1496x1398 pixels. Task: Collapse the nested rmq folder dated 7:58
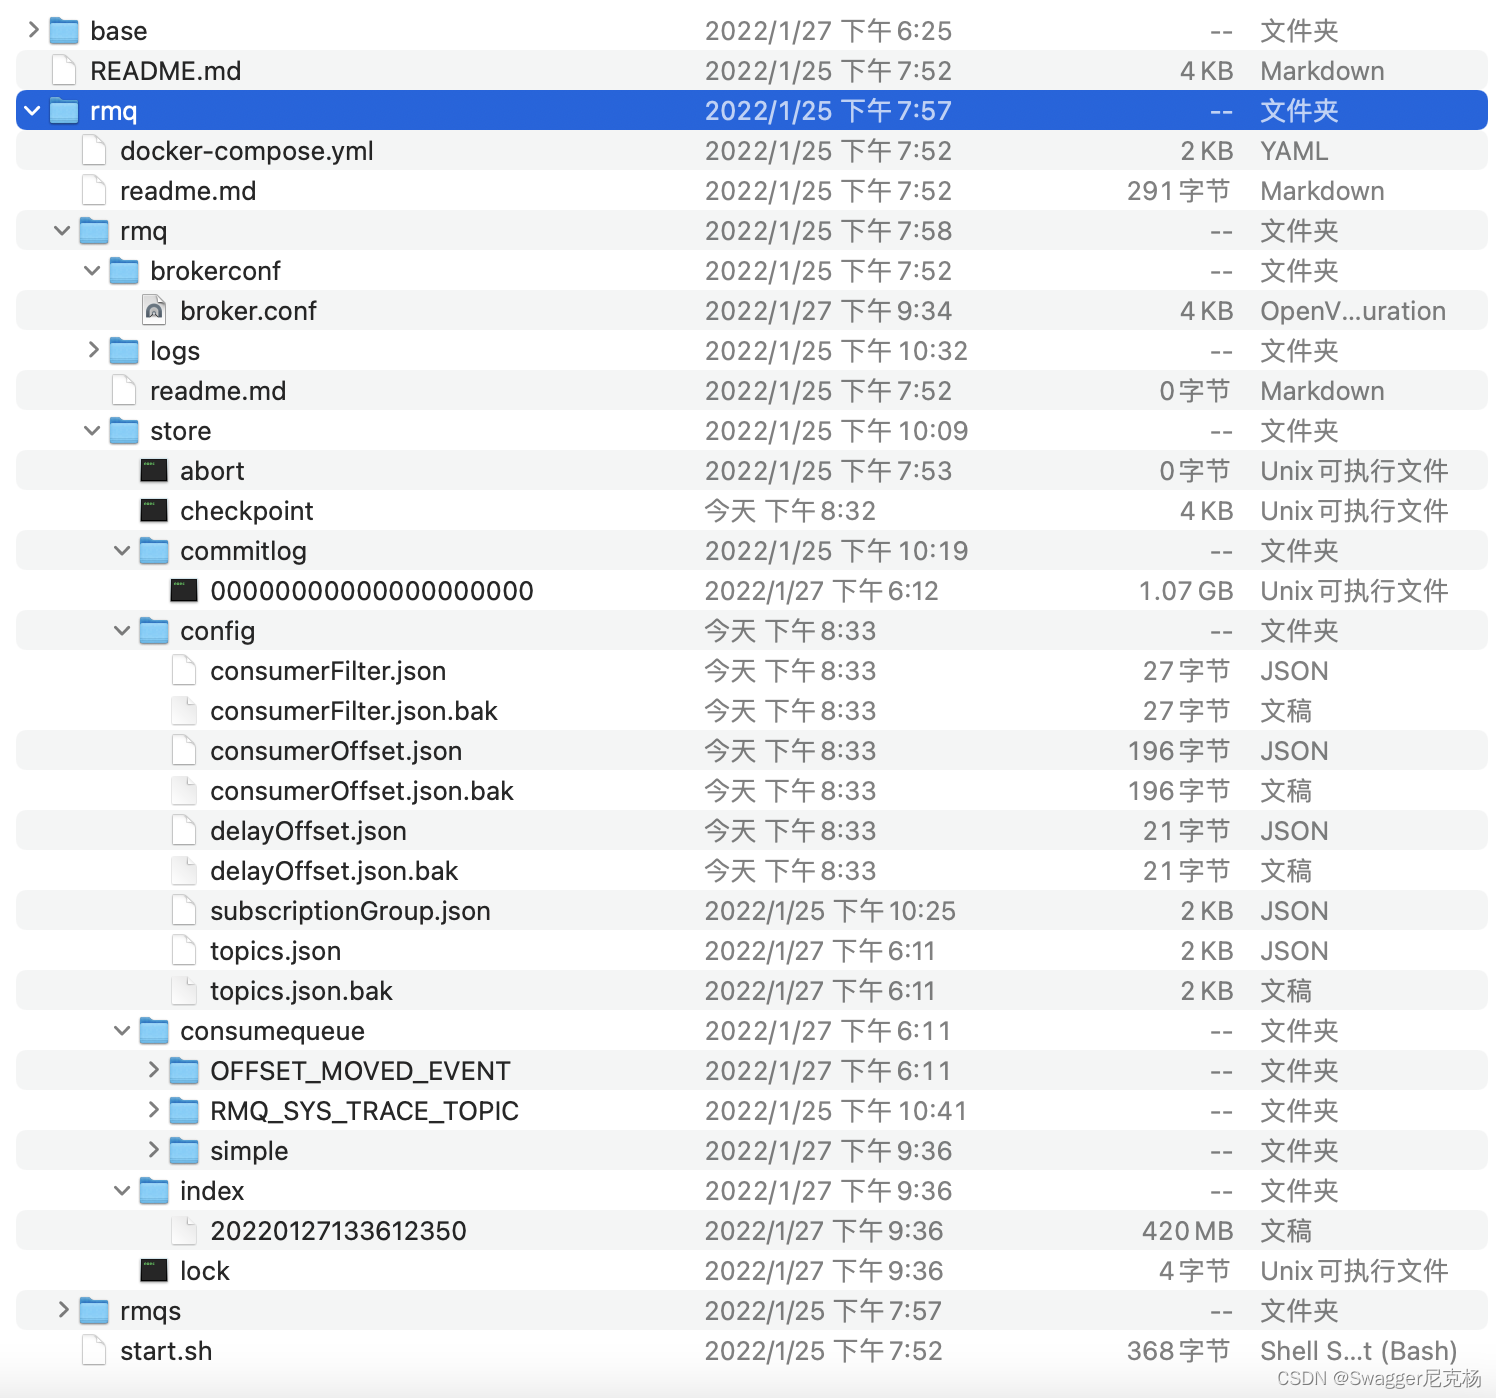click(62, 230)
